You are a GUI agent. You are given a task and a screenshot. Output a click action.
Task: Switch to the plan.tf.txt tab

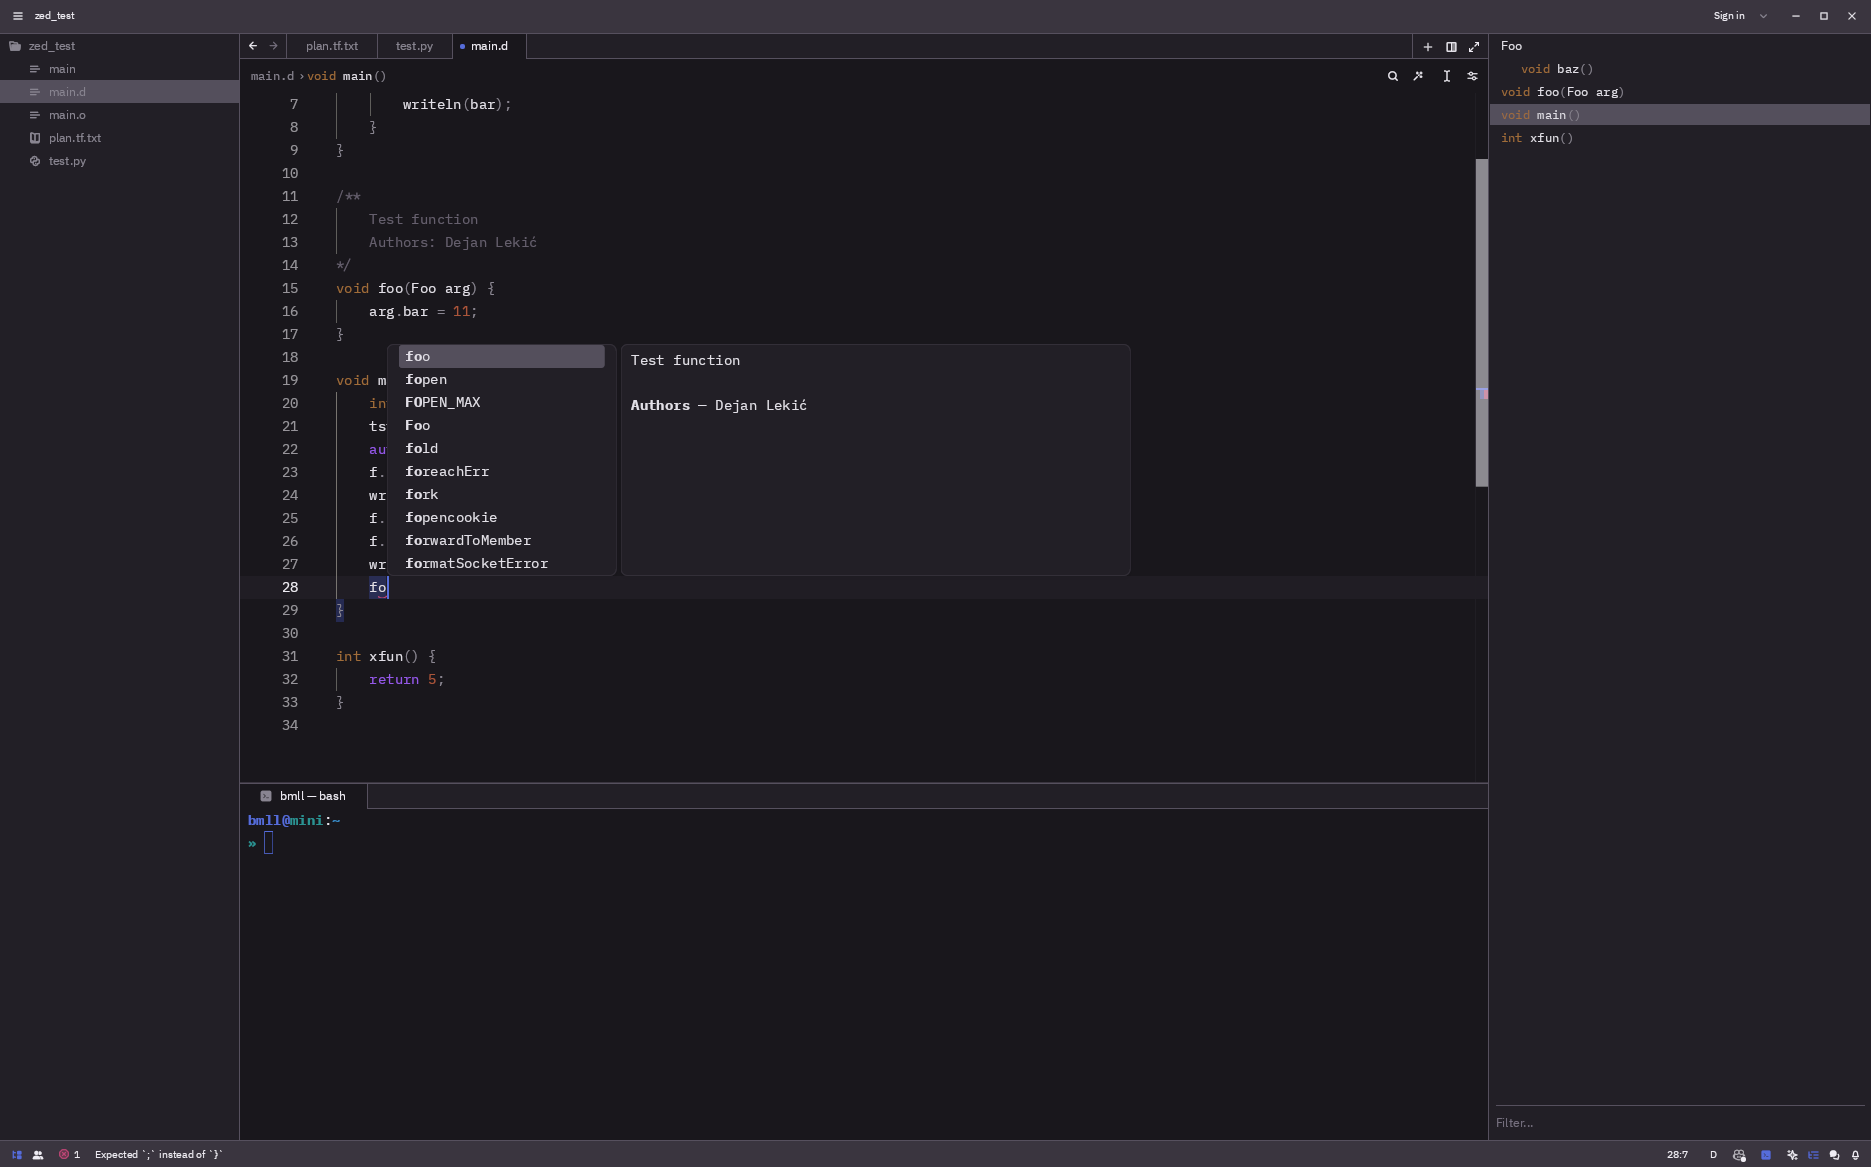click(x=332, y=46)
